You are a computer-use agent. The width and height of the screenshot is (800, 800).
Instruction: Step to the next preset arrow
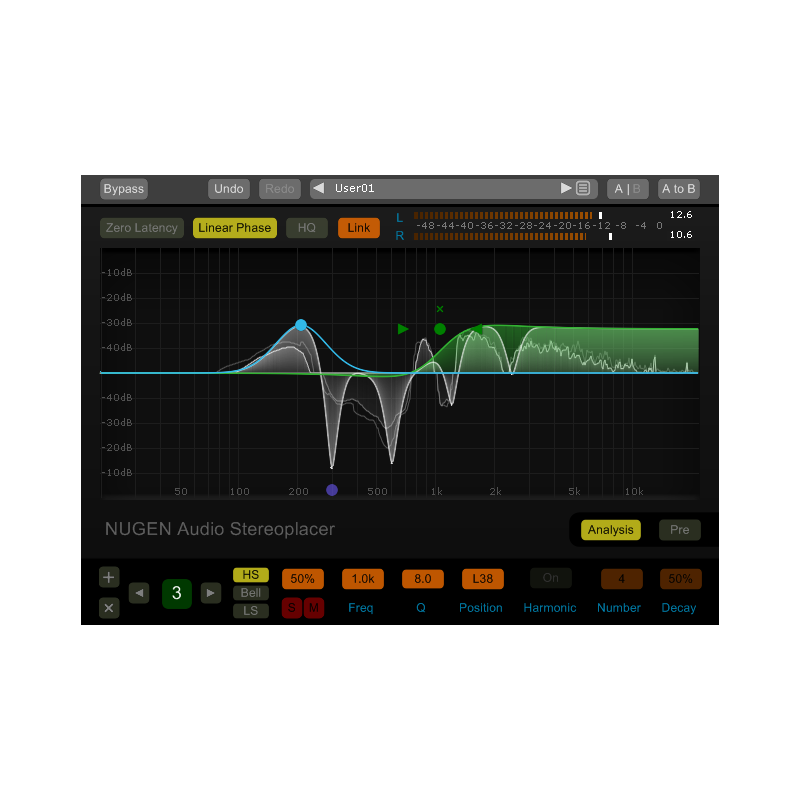click(x=566, y=188)
